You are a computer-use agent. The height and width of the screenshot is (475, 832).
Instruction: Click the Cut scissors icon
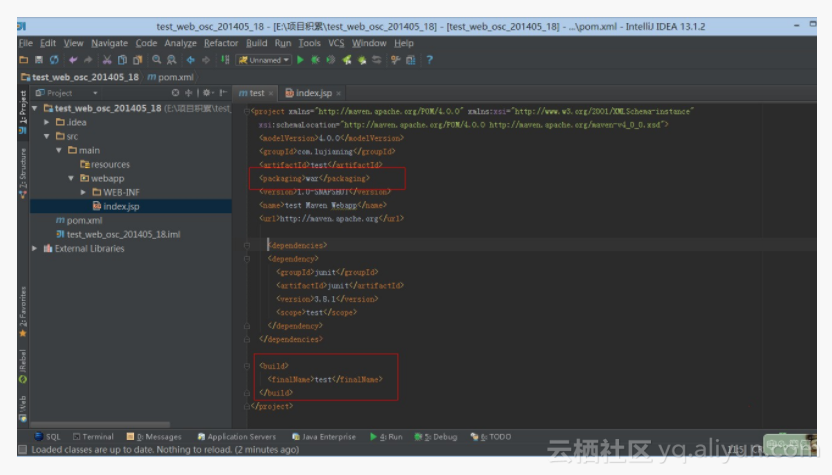coord(107,60)
